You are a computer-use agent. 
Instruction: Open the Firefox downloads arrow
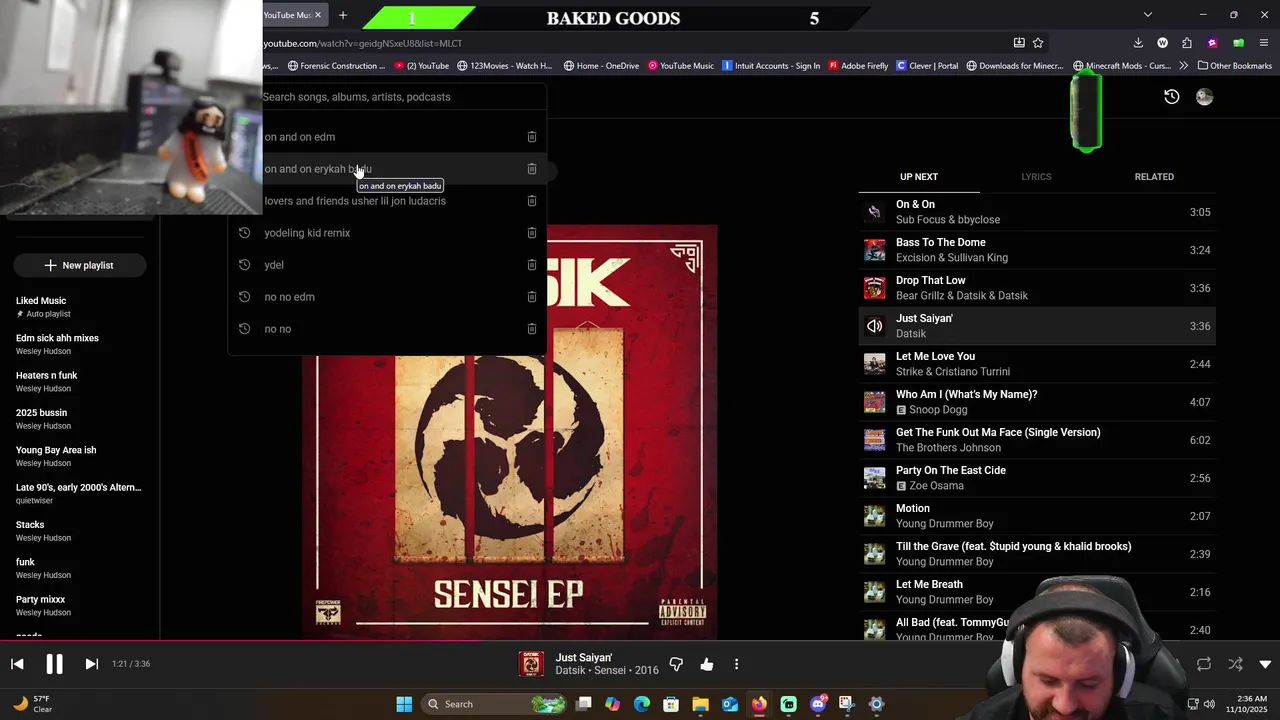point(1138,43)
